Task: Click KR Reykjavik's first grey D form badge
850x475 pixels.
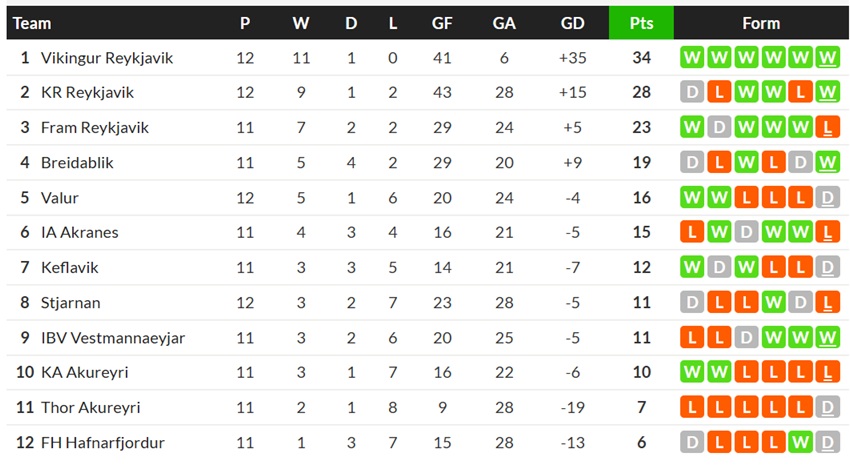Action: [x=692, y=92]
